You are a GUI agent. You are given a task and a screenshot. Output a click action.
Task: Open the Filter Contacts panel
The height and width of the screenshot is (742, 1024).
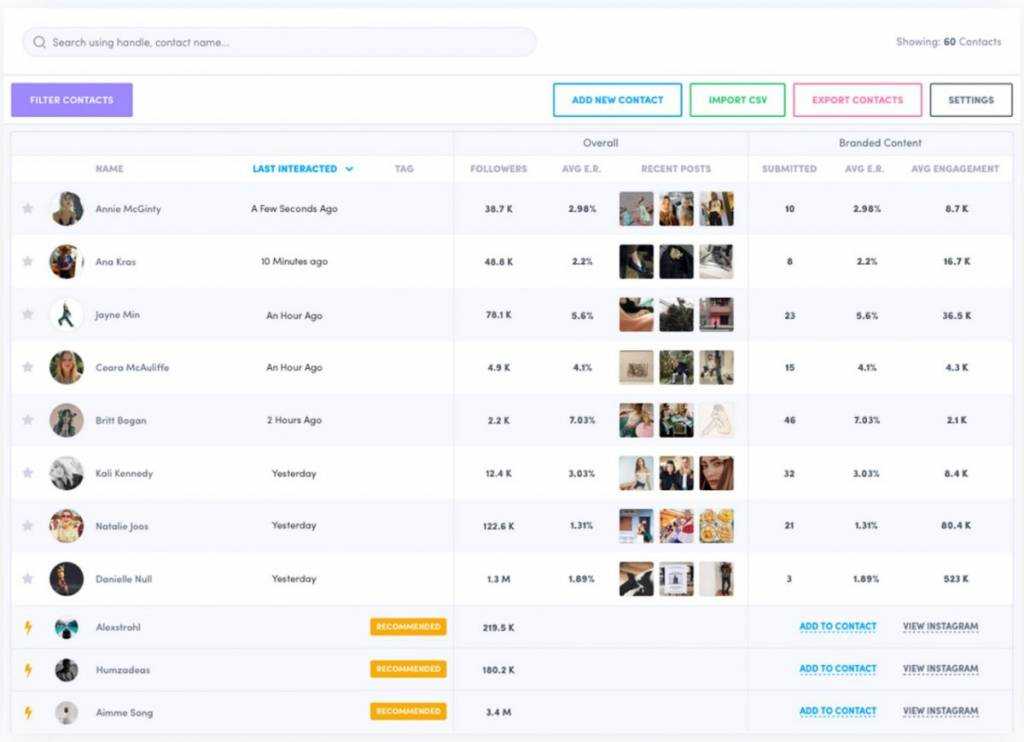point(72,100)
